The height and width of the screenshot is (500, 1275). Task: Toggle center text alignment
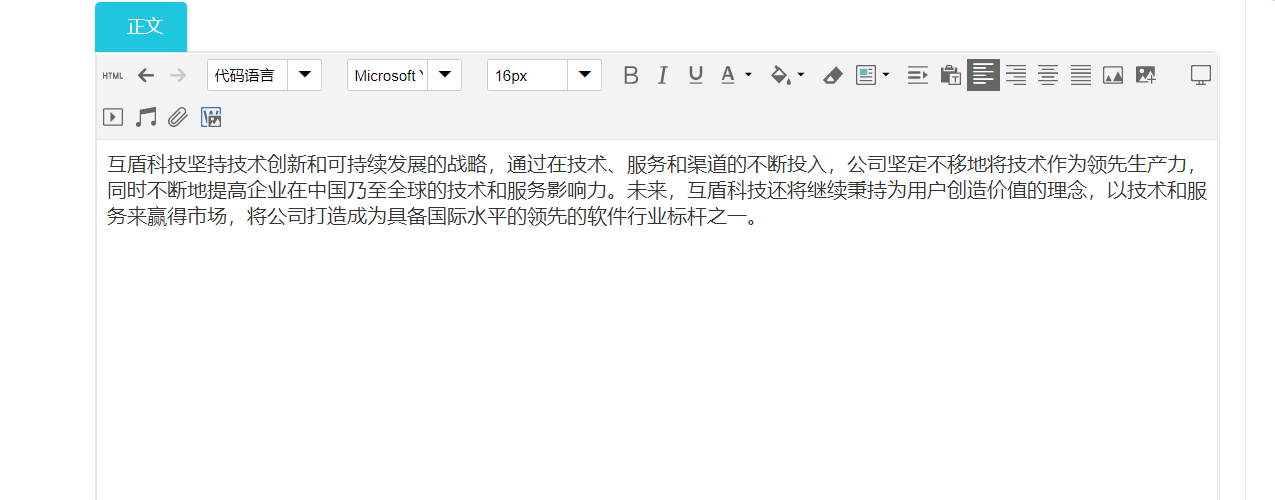[x=1048, y=75]
